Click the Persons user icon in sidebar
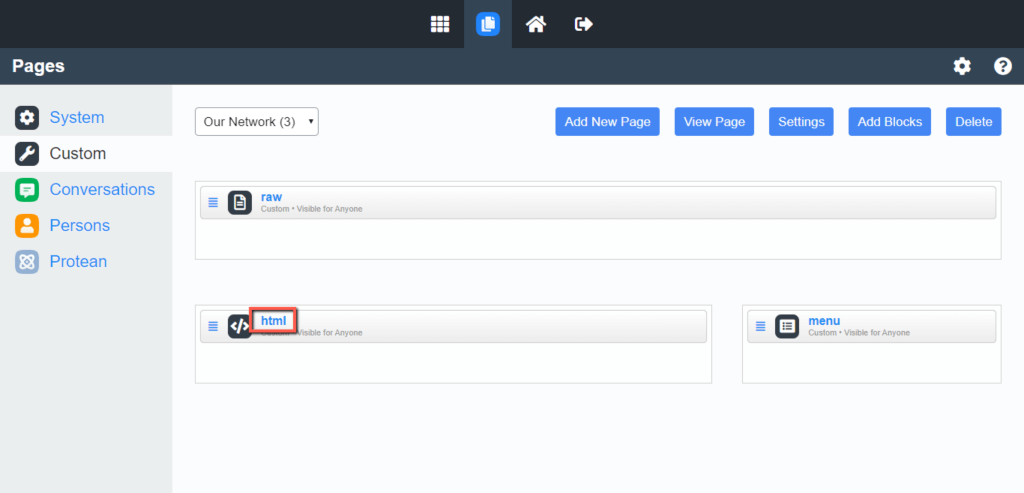 tap(27, 226)
